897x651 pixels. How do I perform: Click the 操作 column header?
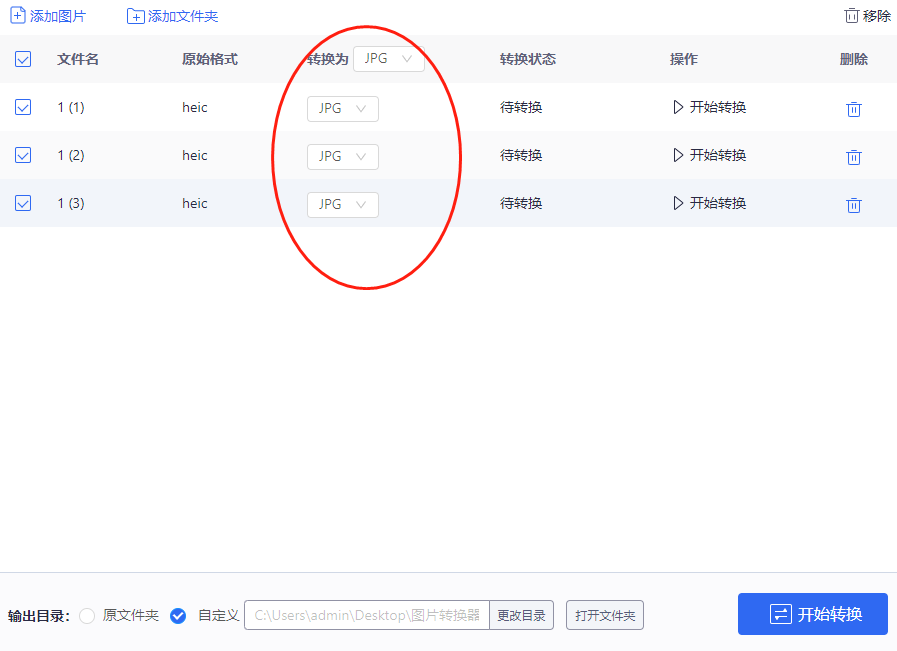coord(684,59)
